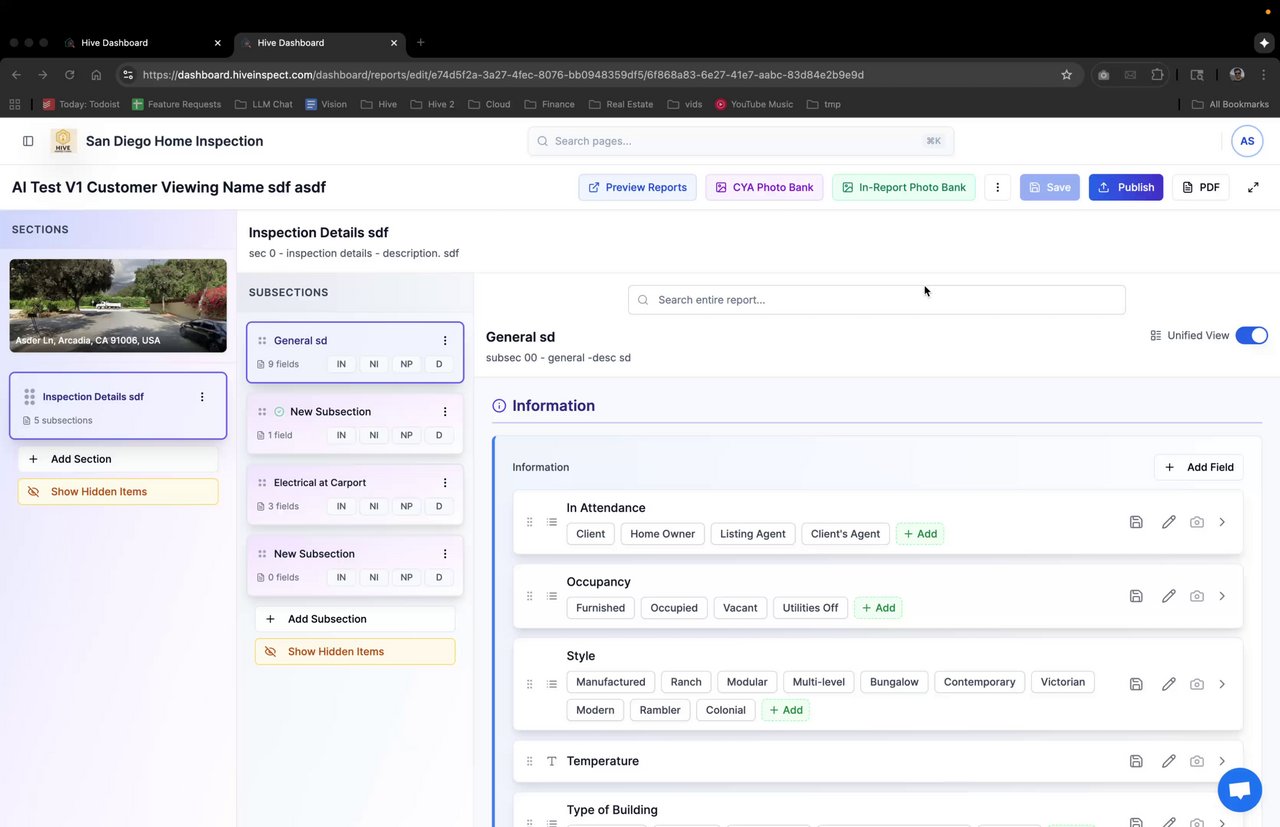Open browser extensions puzzle icon
1280x827 pixels.
coord(1157,75)
